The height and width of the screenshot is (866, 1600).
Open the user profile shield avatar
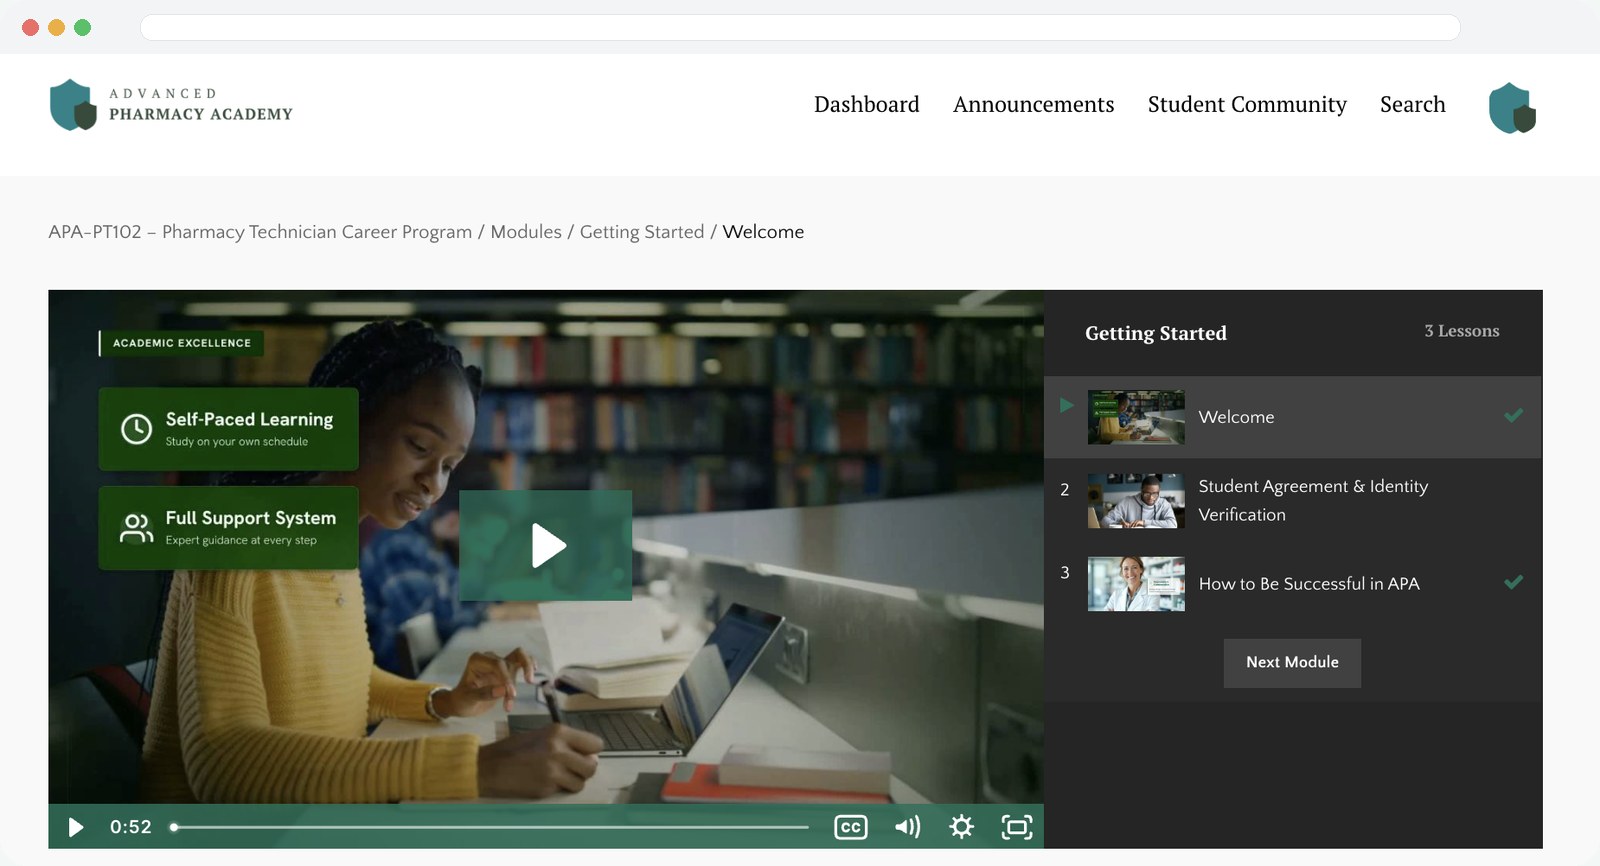1512,108
